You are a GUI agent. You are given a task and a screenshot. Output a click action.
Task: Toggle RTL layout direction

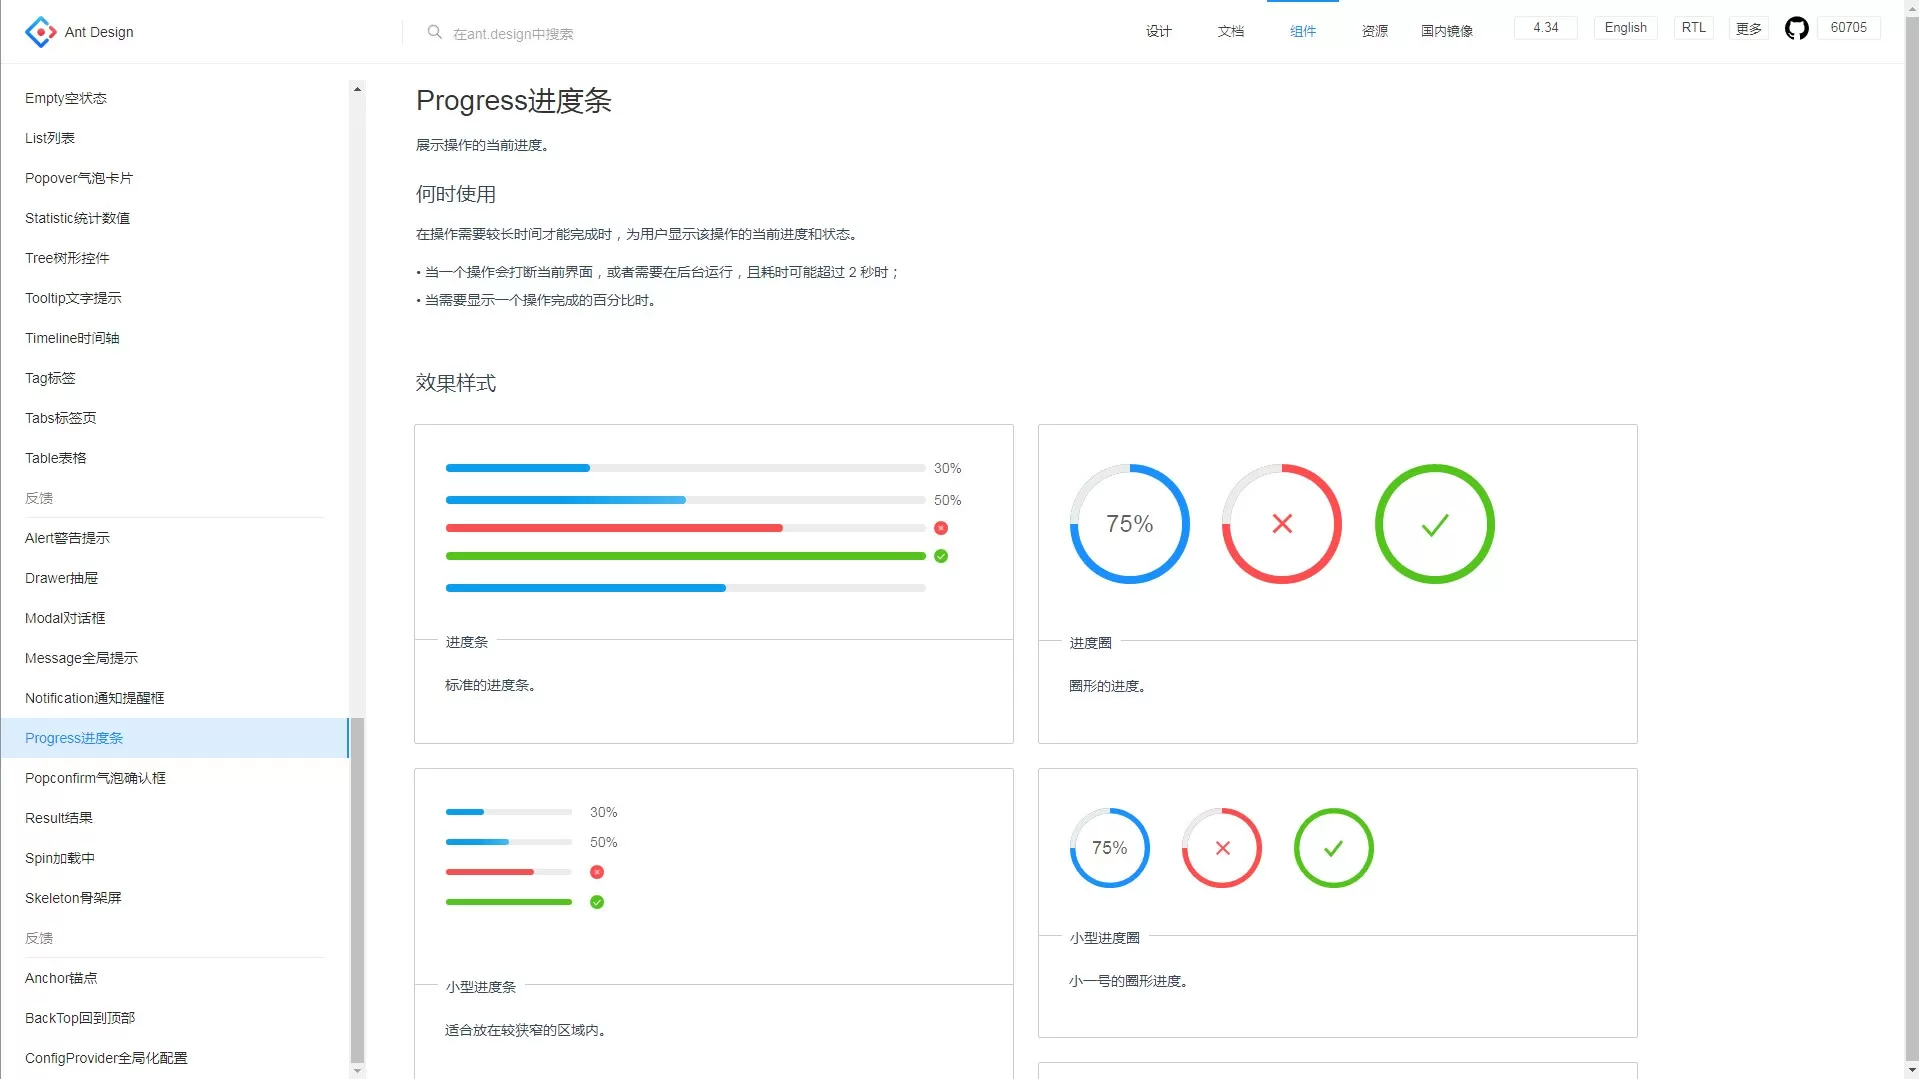[x=1694, y=28]
